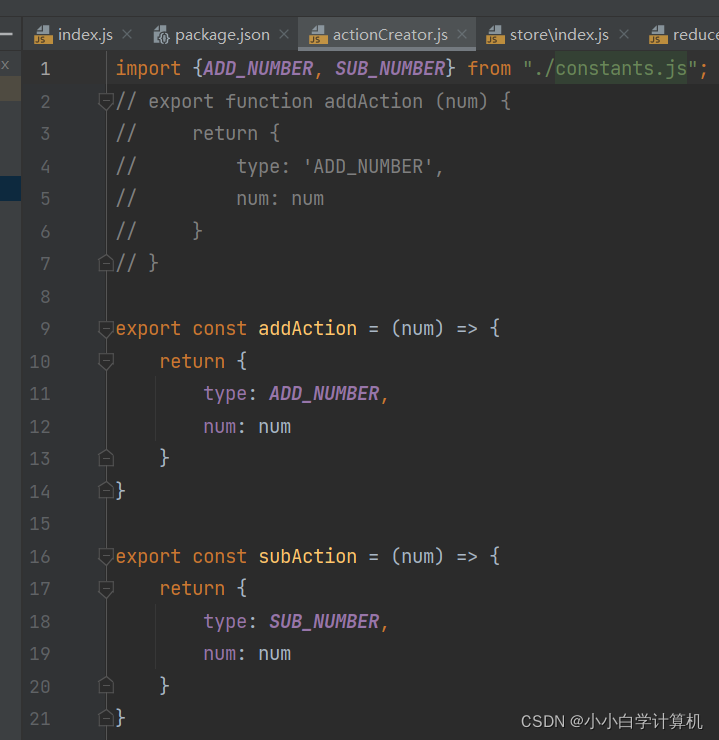The image size is (719, 740).
Task: Click the from keyword on line 1
Action: tap(489, 69)
